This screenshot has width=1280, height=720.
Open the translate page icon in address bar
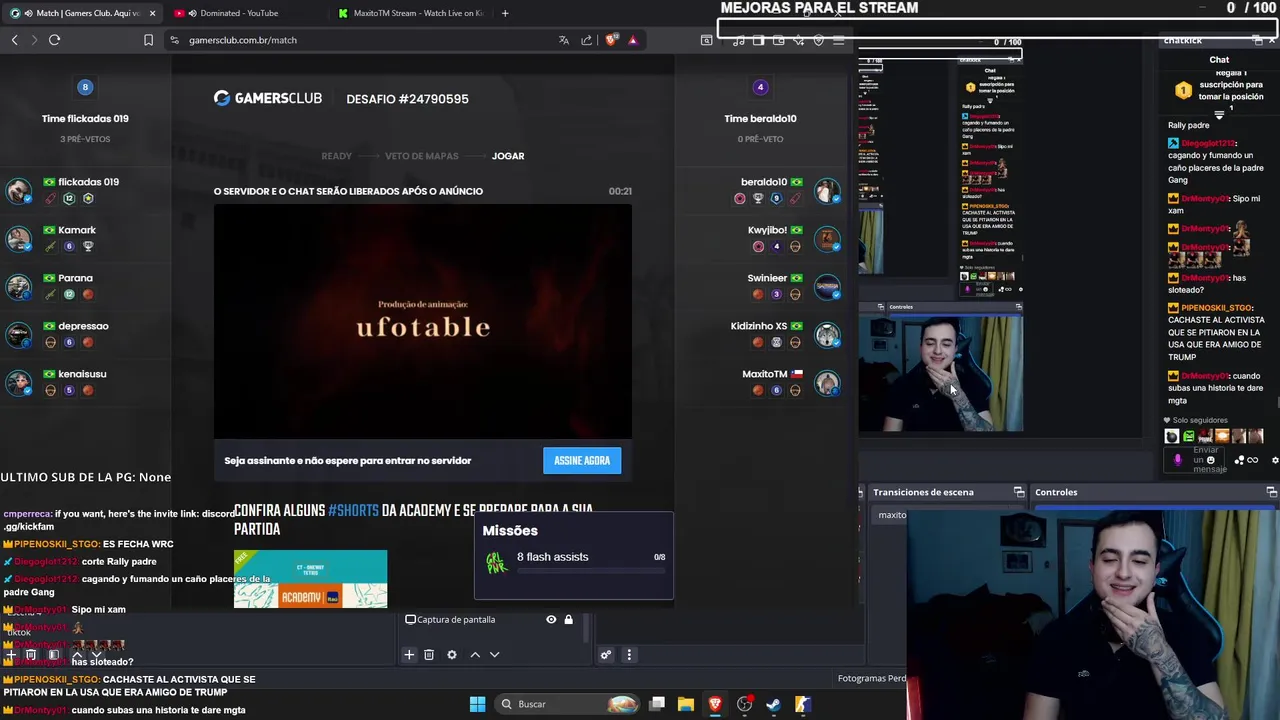(564, 40)
